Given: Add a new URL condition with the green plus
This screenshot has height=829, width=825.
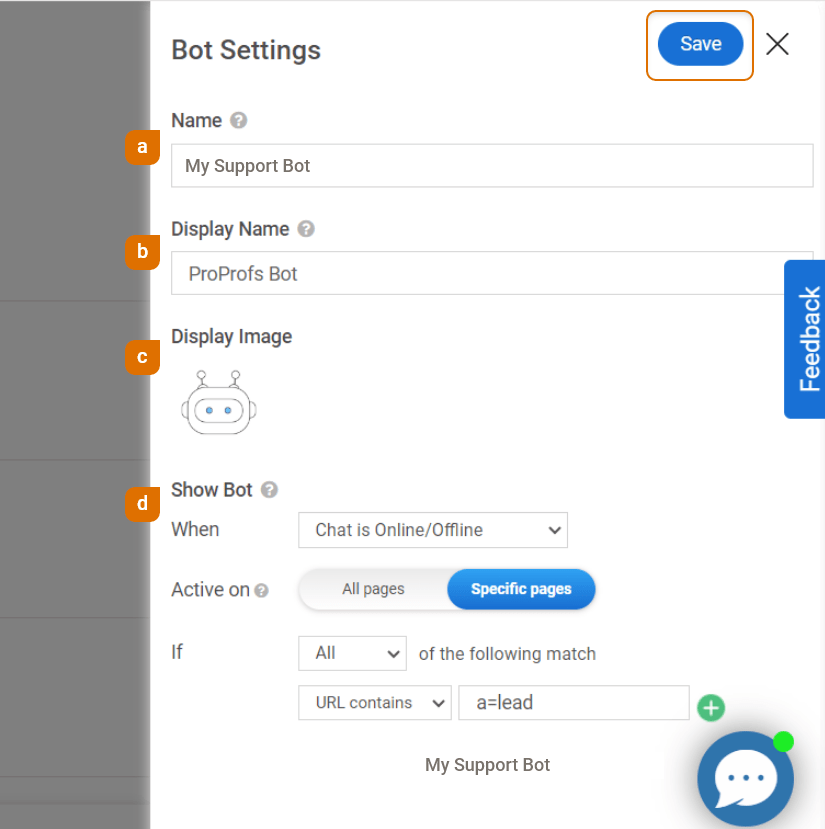Looking at the screenshot, I should 711,708.
